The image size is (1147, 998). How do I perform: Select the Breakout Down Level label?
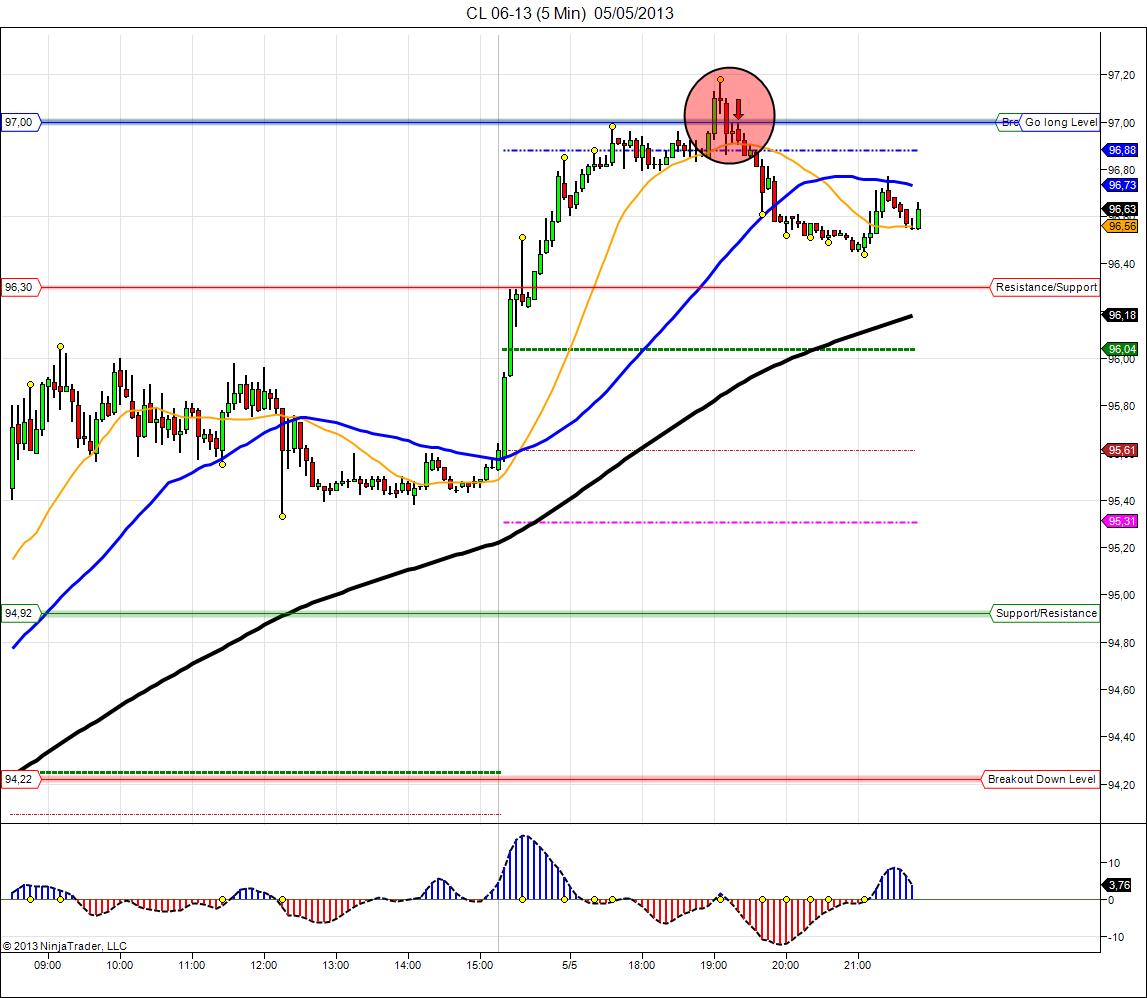(x=1041, y=779)
